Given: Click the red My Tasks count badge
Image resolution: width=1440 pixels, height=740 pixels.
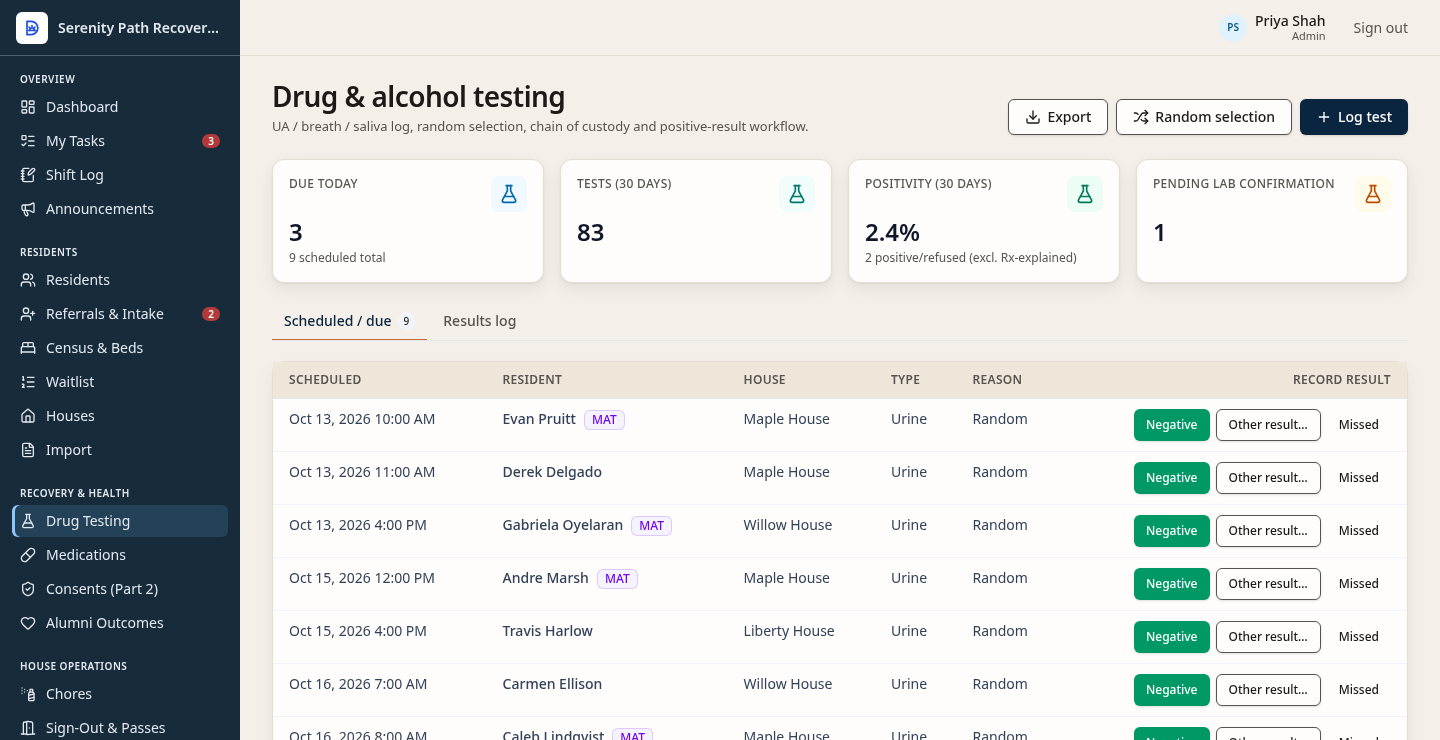Looking at the screenshot, I should [211, 141].
